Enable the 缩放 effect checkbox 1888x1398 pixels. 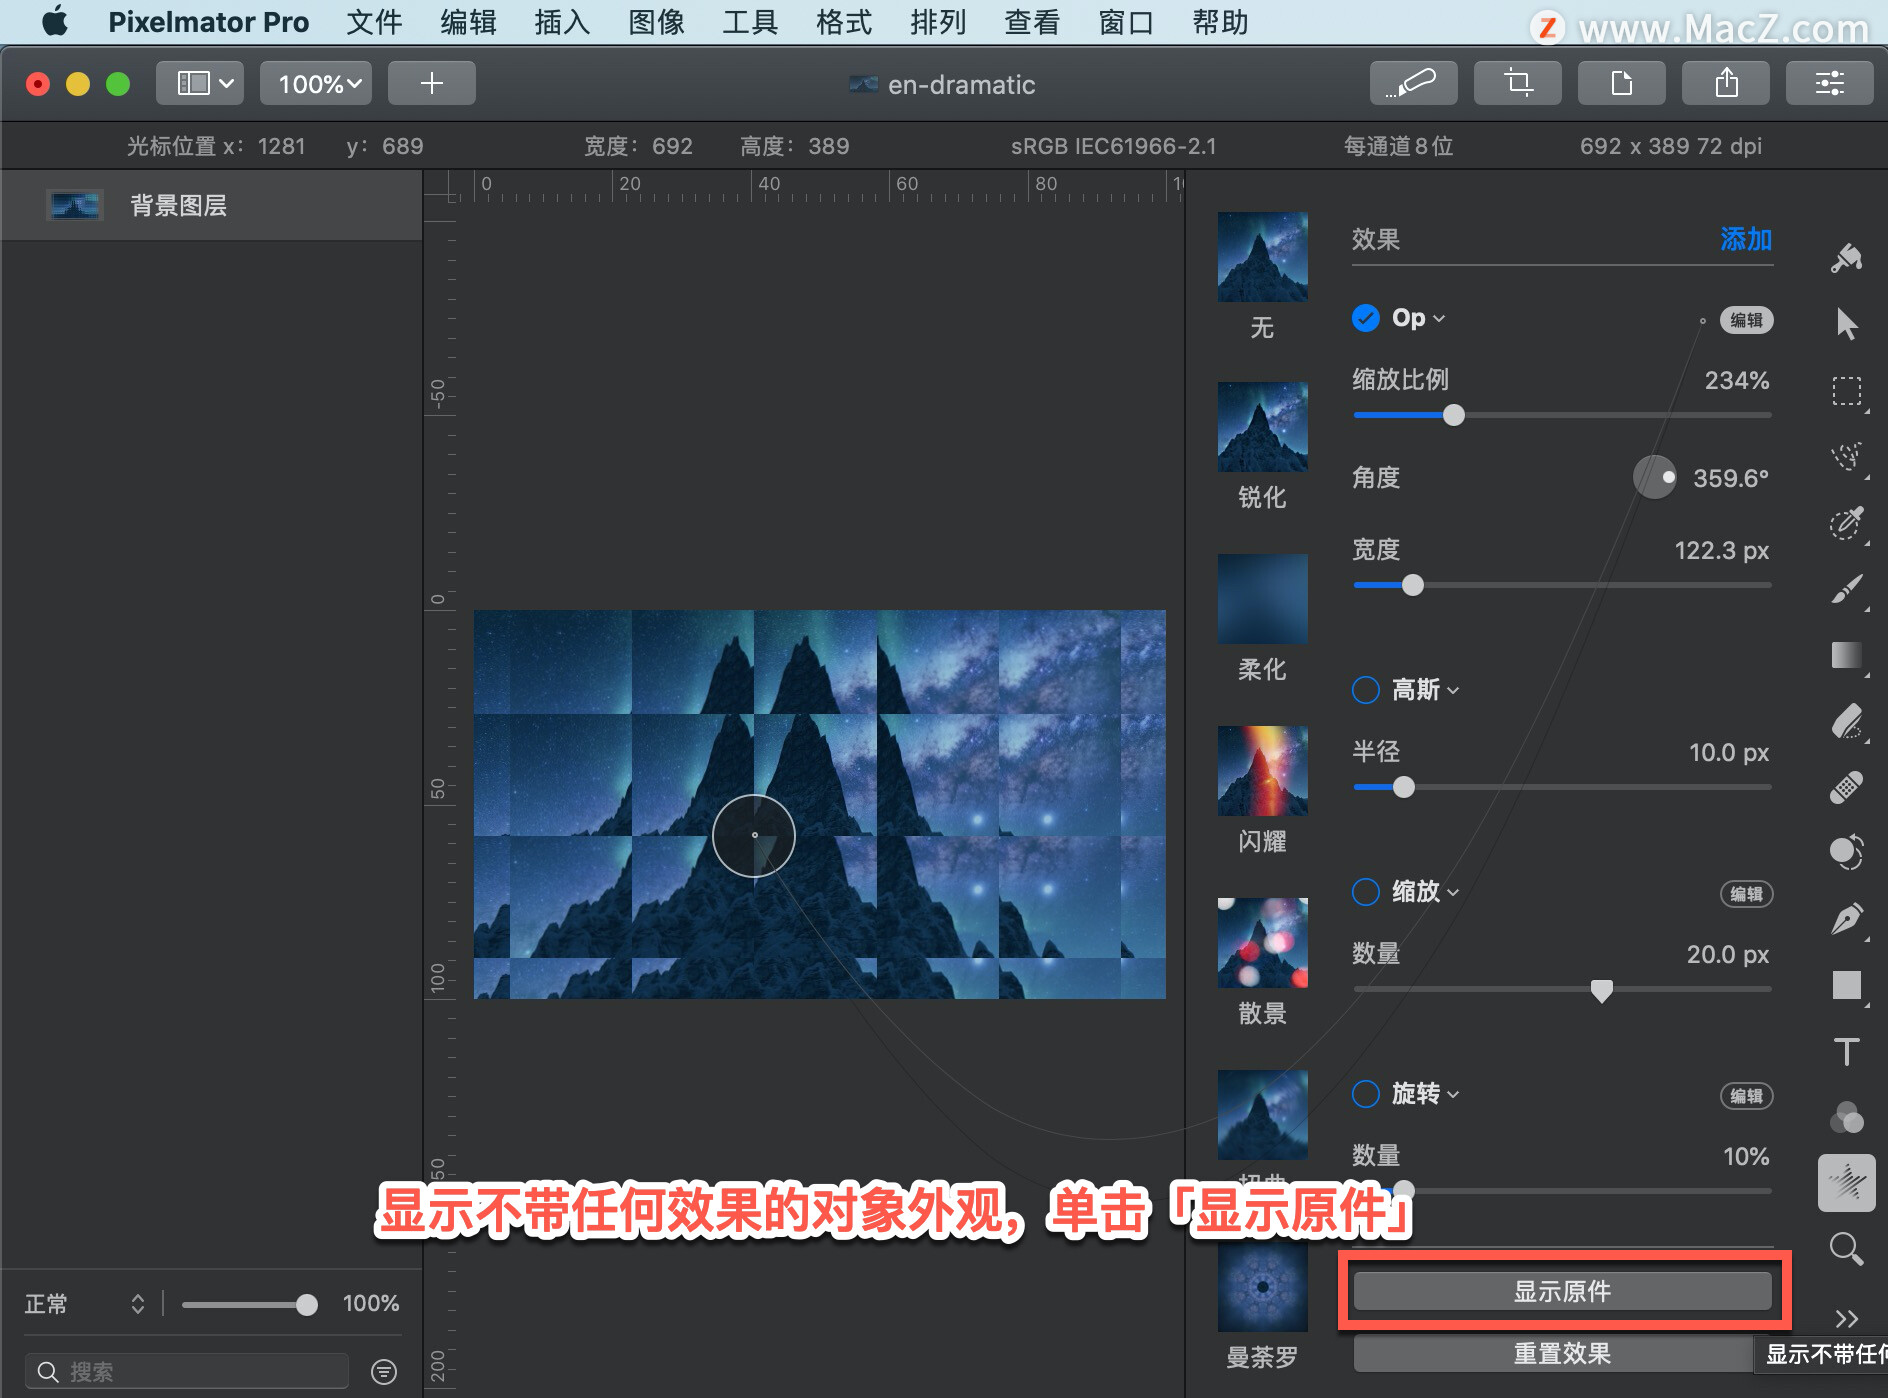click(x=1366, y=892)
